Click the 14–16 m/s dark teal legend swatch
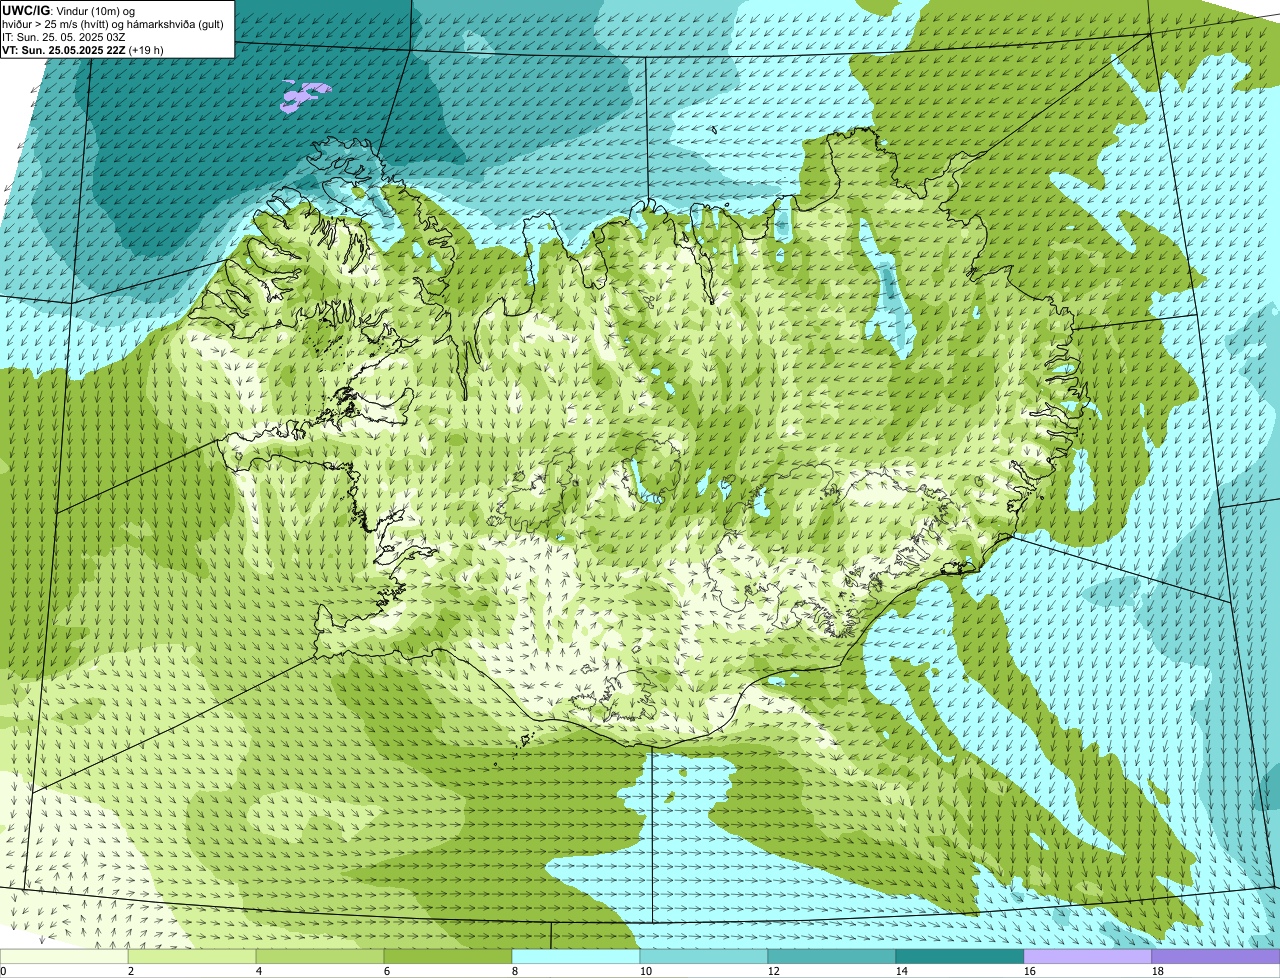 tap(960, 956)
